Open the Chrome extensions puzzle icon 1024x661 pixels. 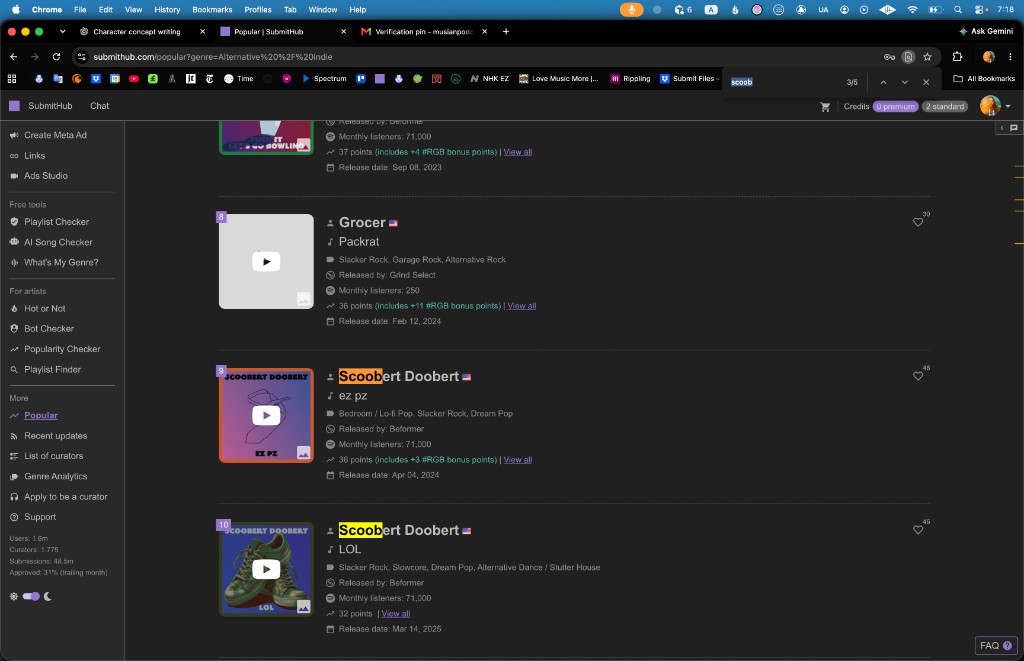click(x=957, y=57)
